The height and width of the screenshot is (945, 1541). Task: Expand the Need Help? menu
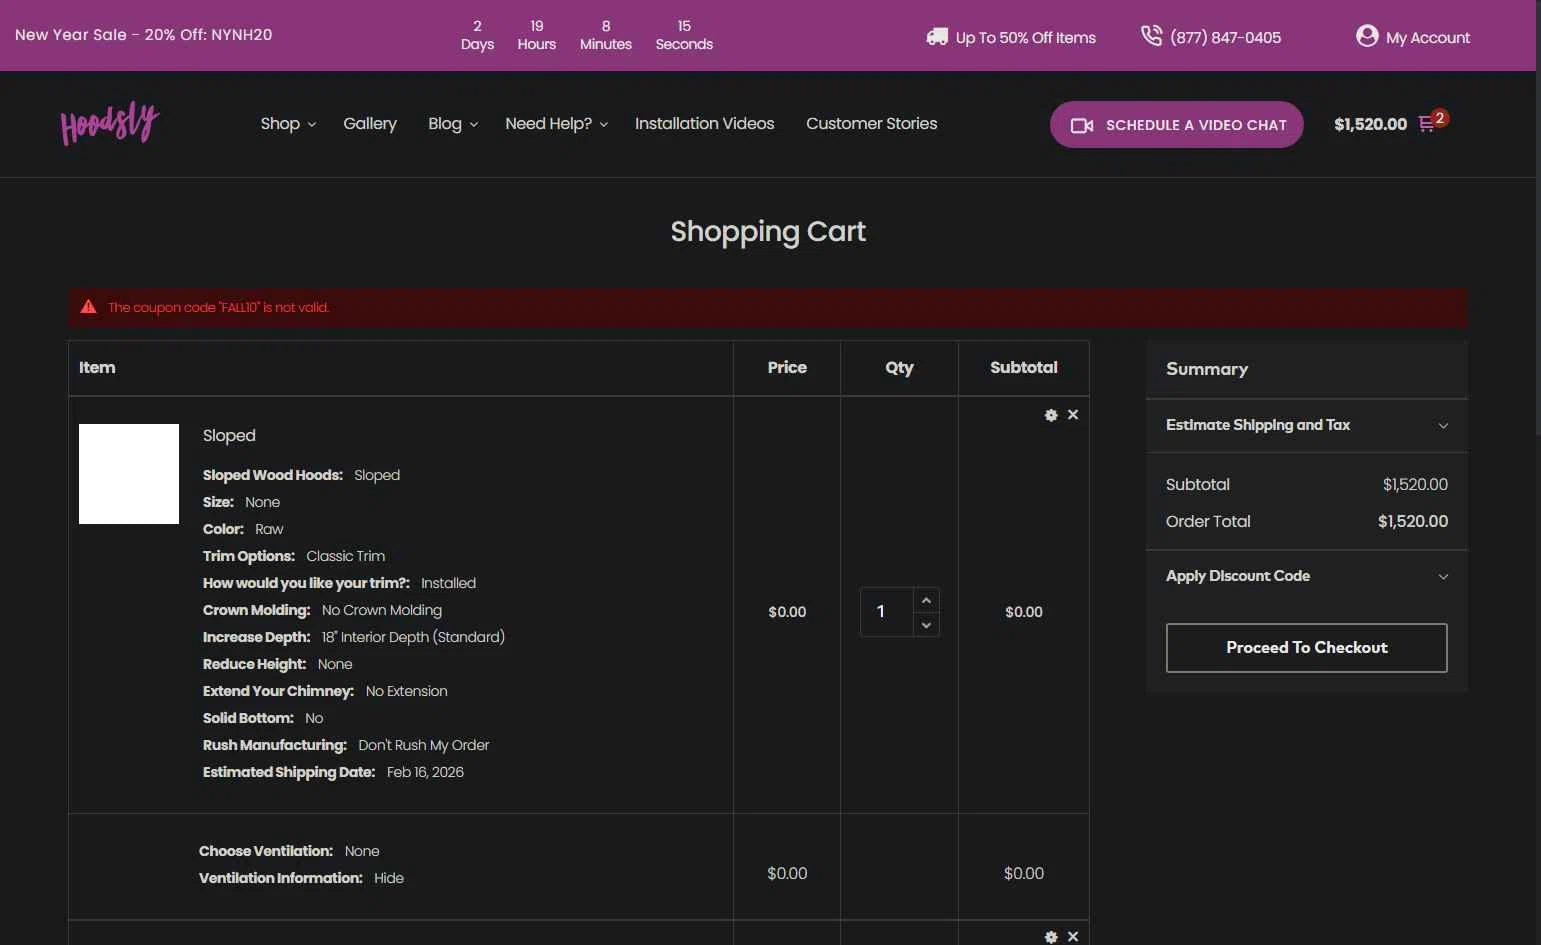(557, 124)
